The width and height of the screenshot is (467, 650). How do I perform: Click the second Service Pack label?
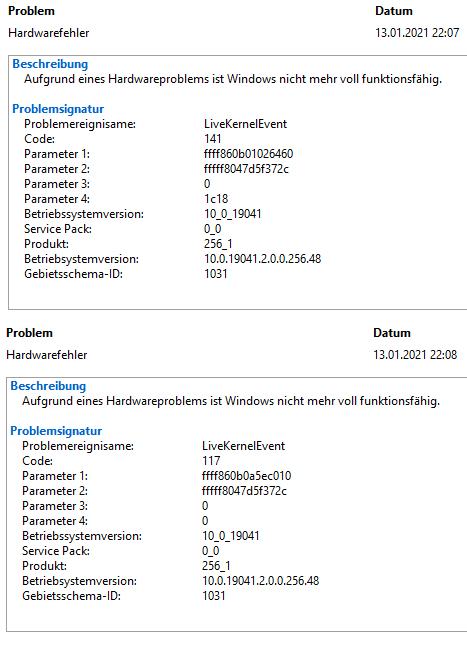(x=56, y=551)
